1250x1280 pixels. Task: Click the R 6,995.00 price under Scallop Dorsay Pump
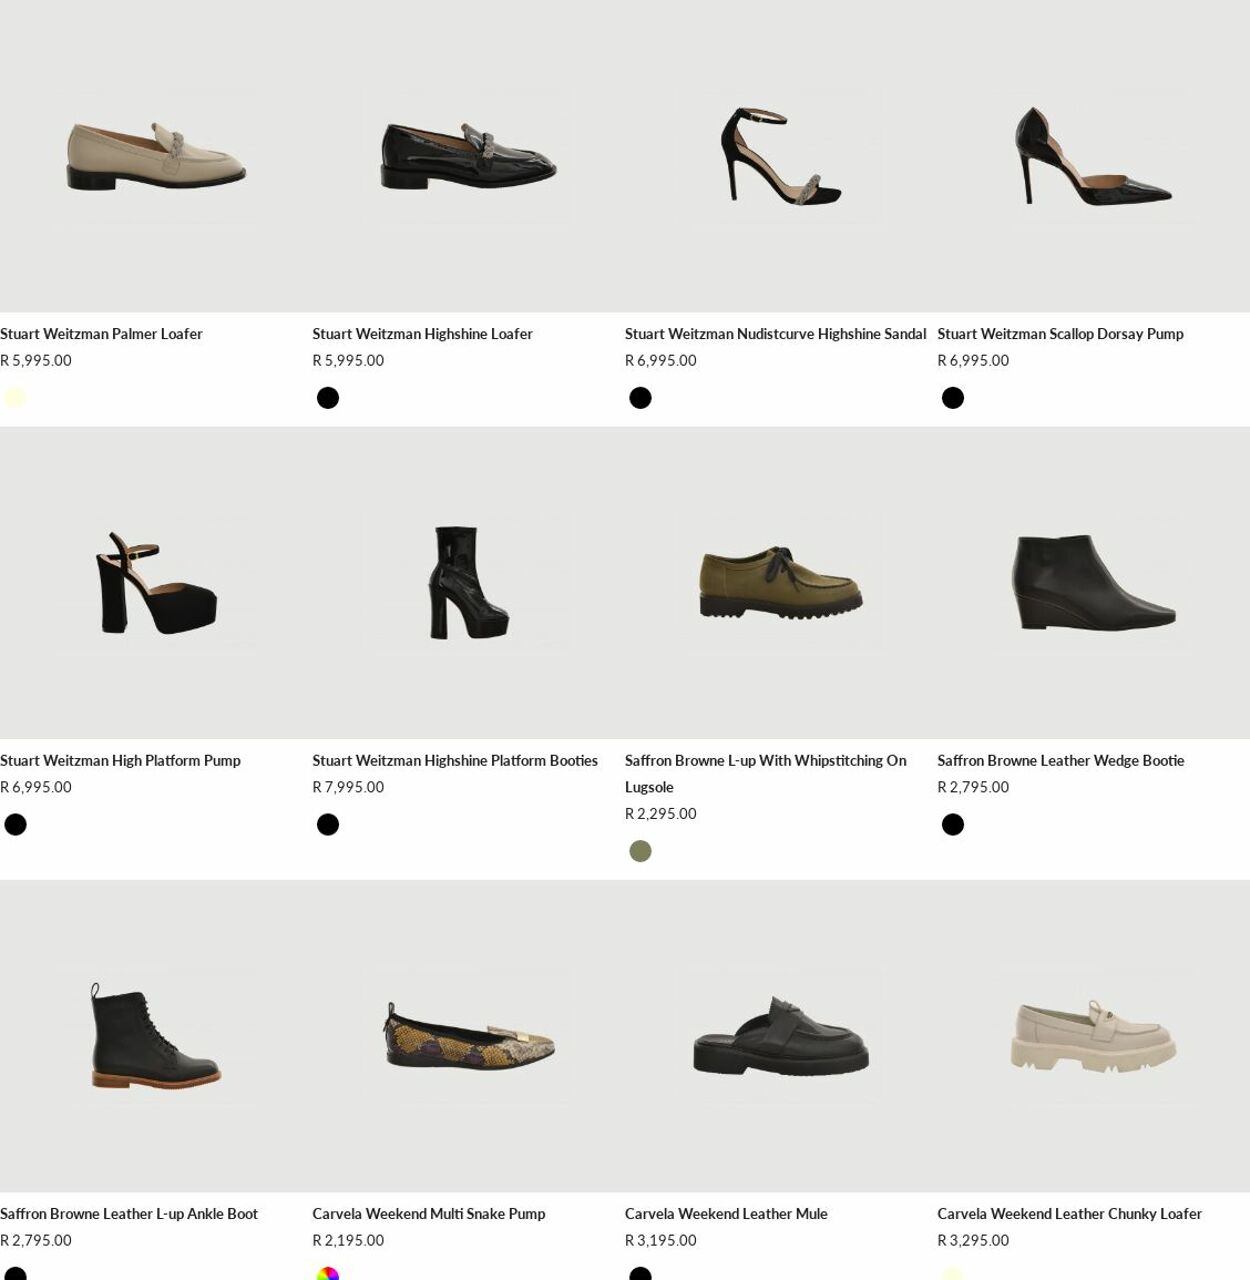[x=973, y=361]
